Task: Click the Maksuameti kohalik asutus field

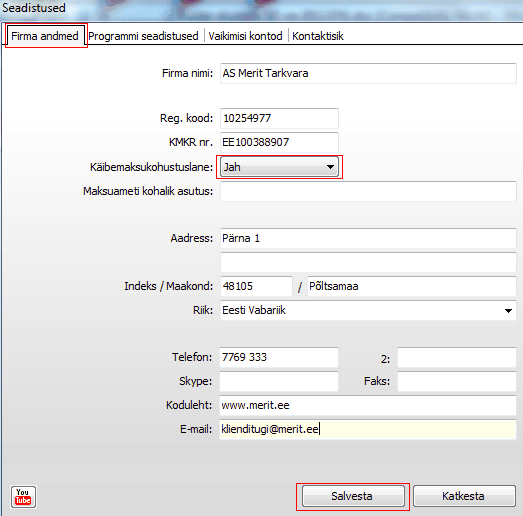Action: point(368,191)
